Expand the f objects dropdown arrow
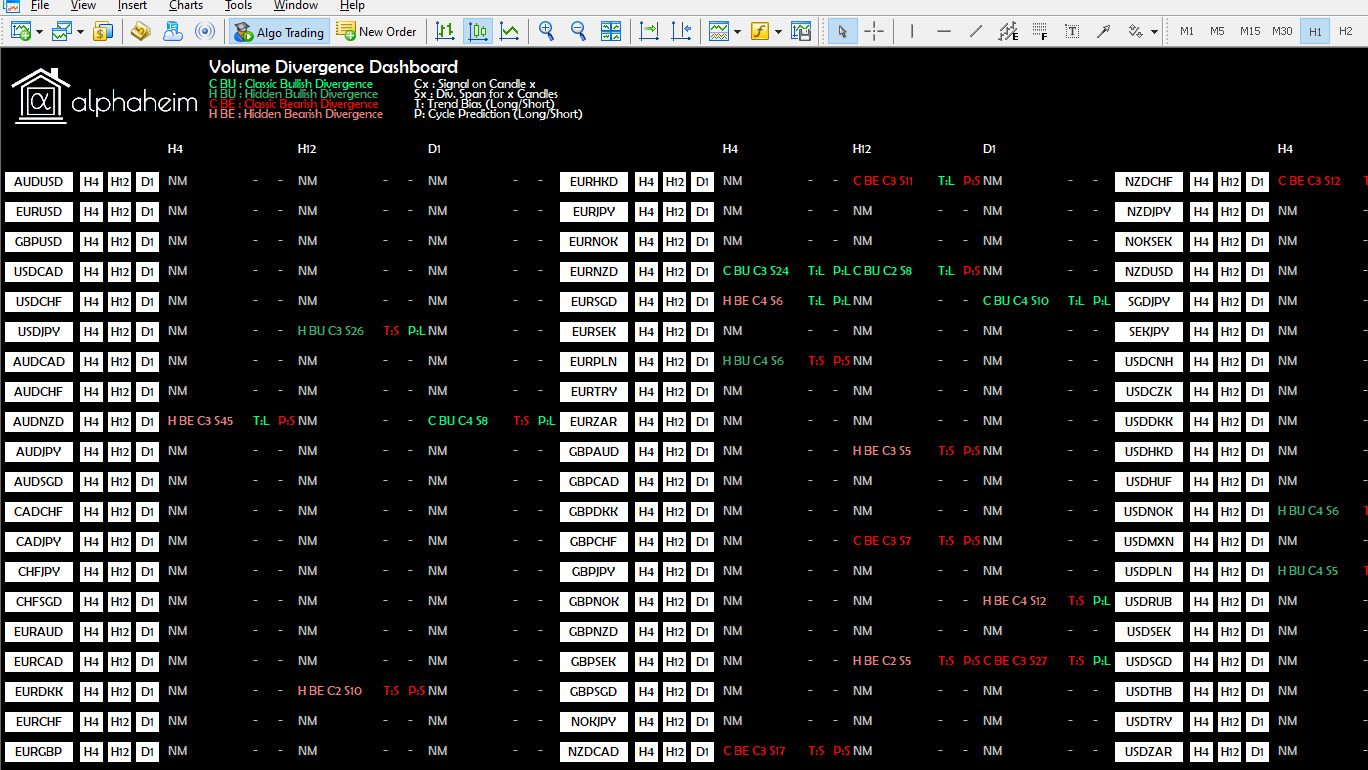 778,32
